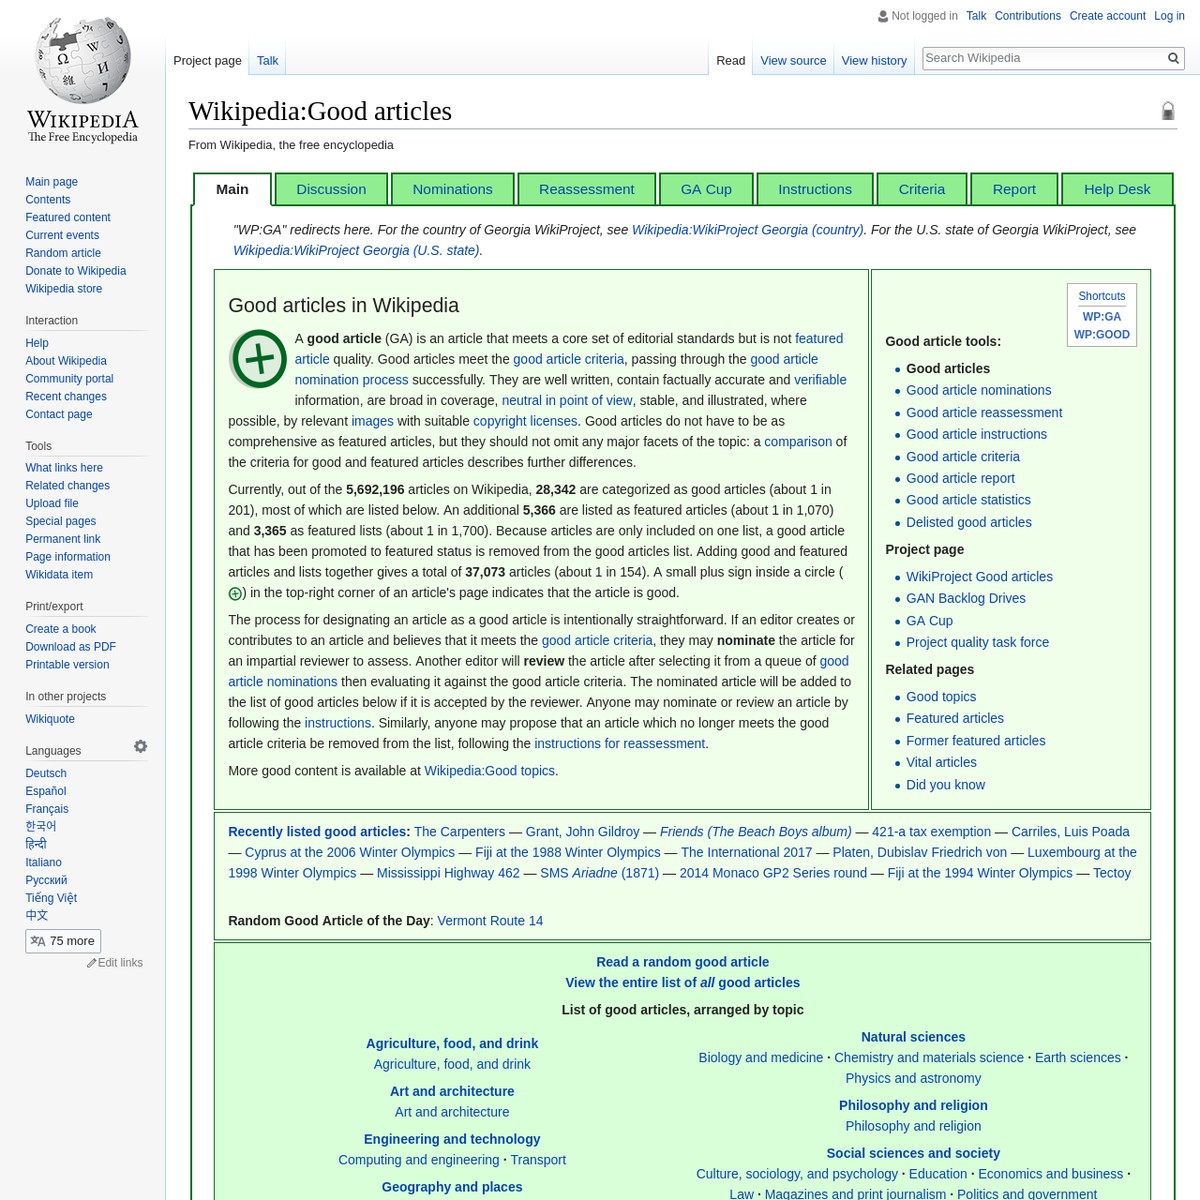
Task: Open Project quality task force
Action: point(977,642)
